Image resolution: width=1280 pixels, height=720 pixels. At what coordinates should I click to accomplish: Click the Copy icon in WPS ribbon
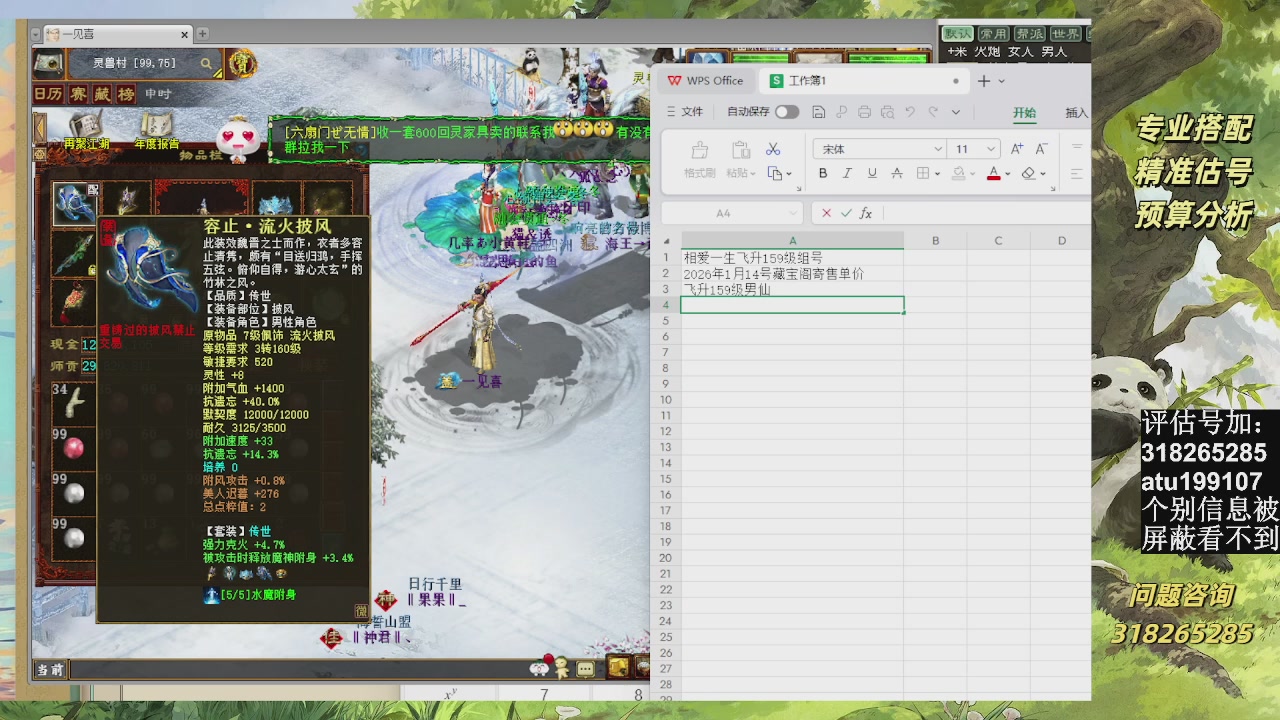775,173
